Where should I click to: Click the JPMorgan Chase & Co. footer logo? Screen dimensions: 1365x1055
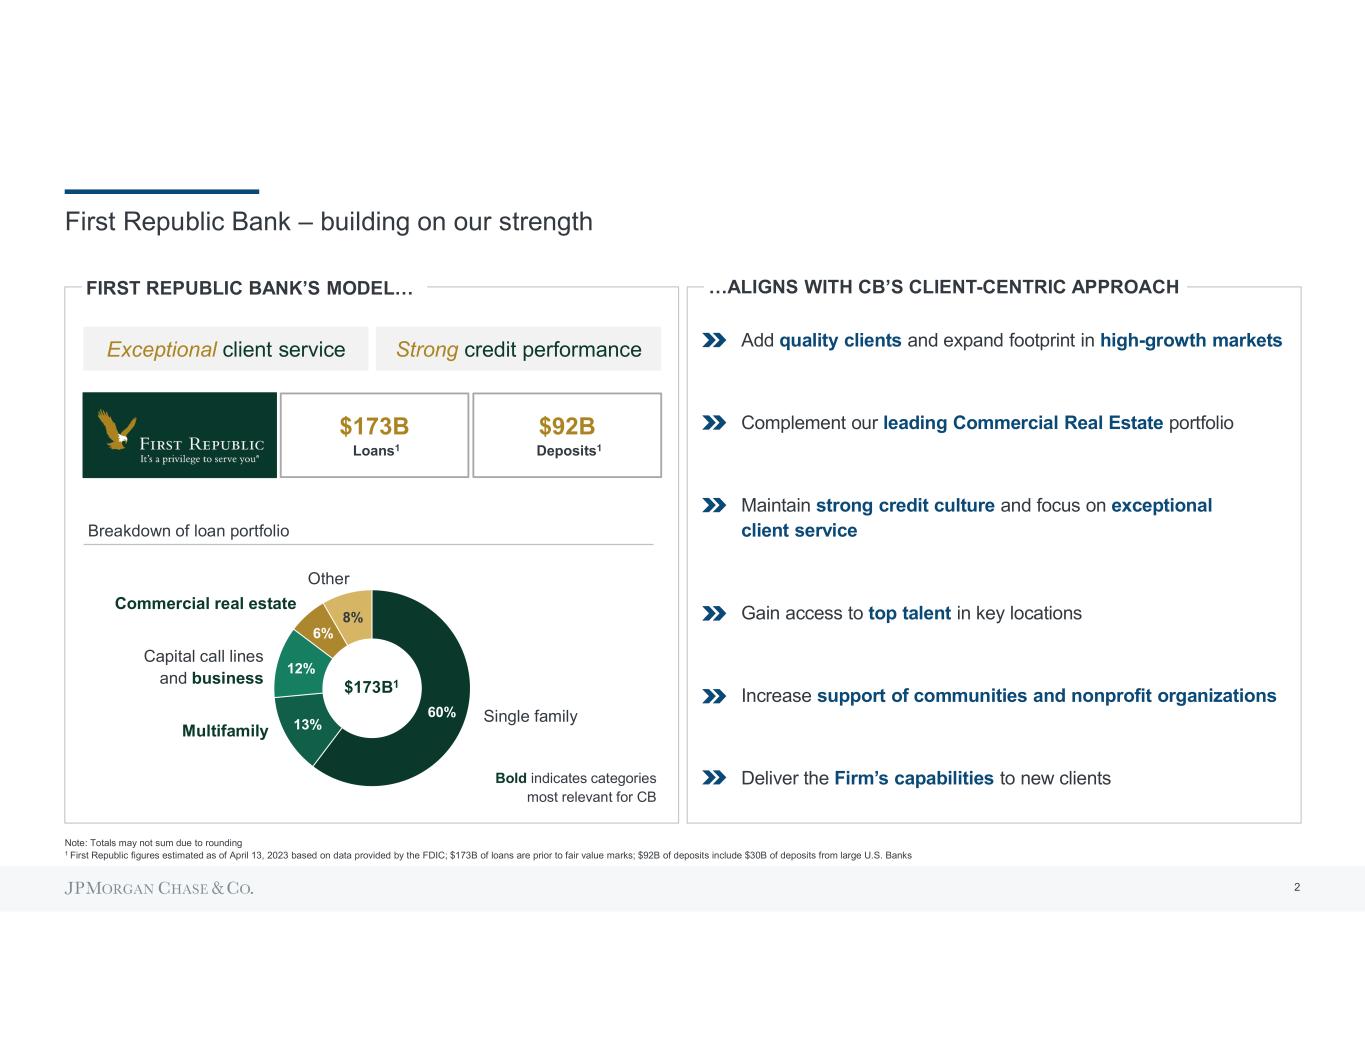tap(159, 888)
